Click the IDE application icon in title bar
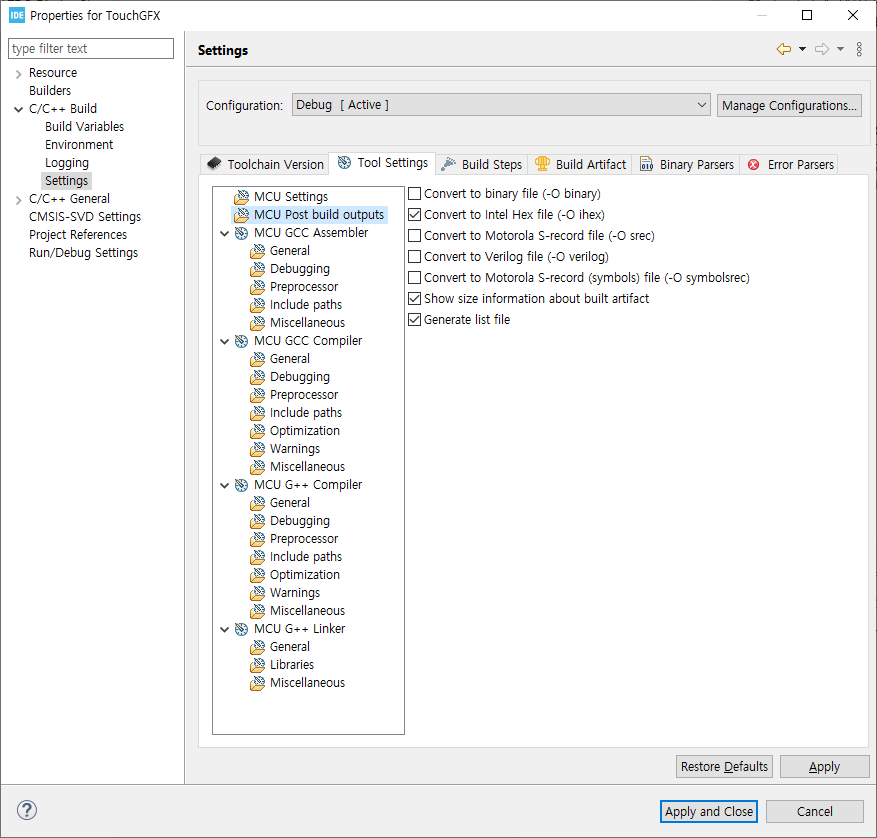 point(17,15)
